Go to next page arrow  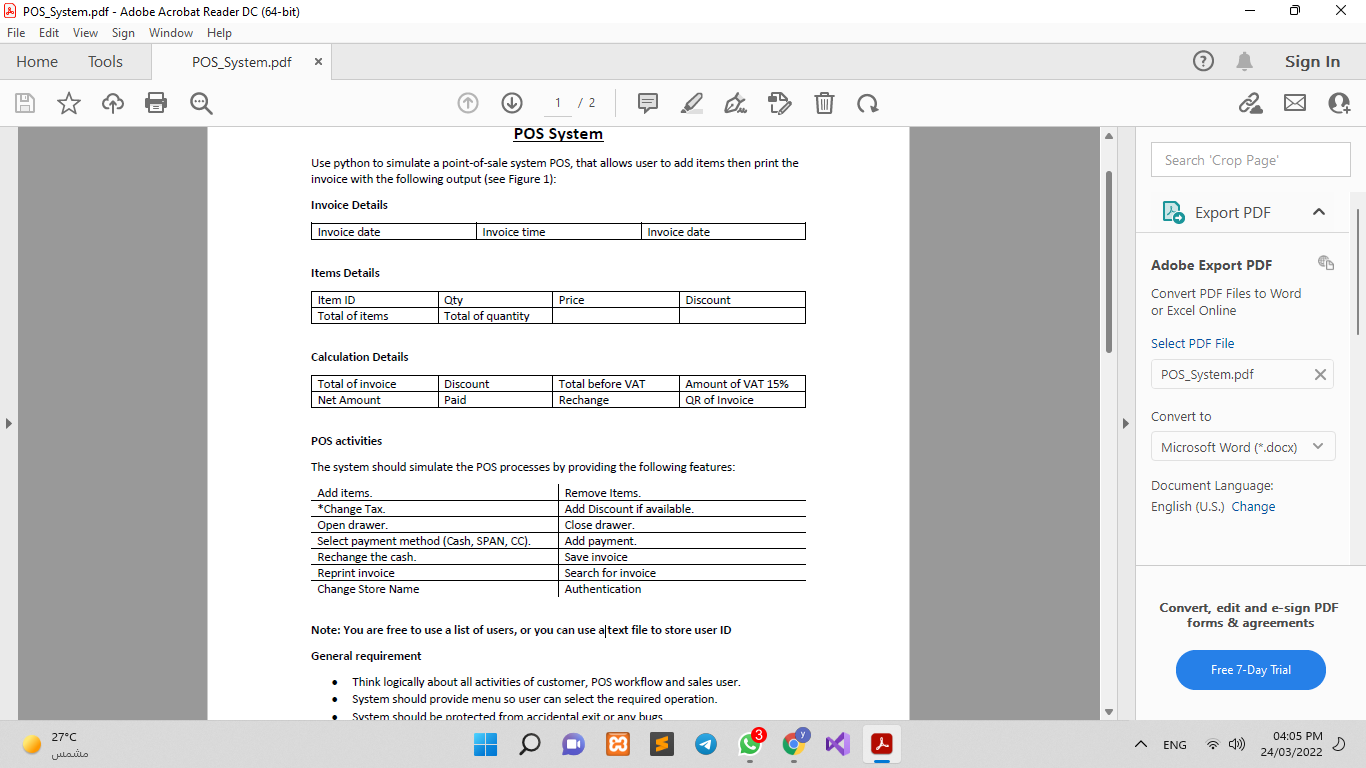coord(512,103)
